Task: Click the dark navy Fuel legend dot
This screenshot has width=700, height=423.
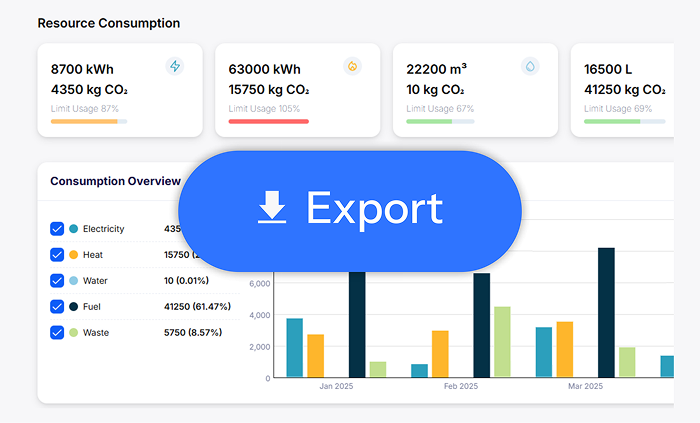Action: point(74,307)
